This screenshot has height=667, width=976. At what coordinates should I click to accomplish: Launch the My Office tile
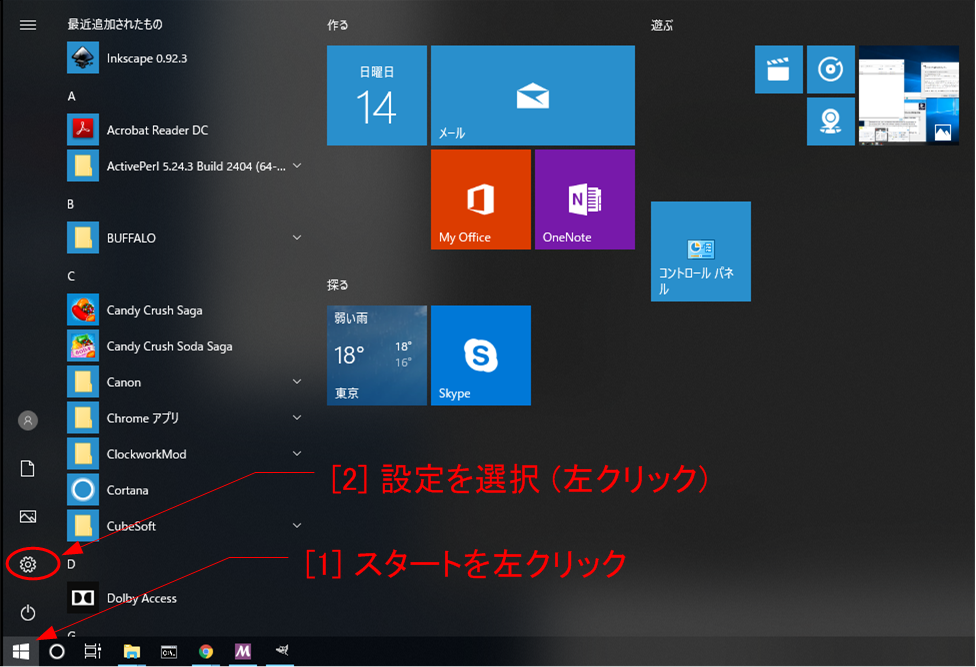[x=481, y=199]
